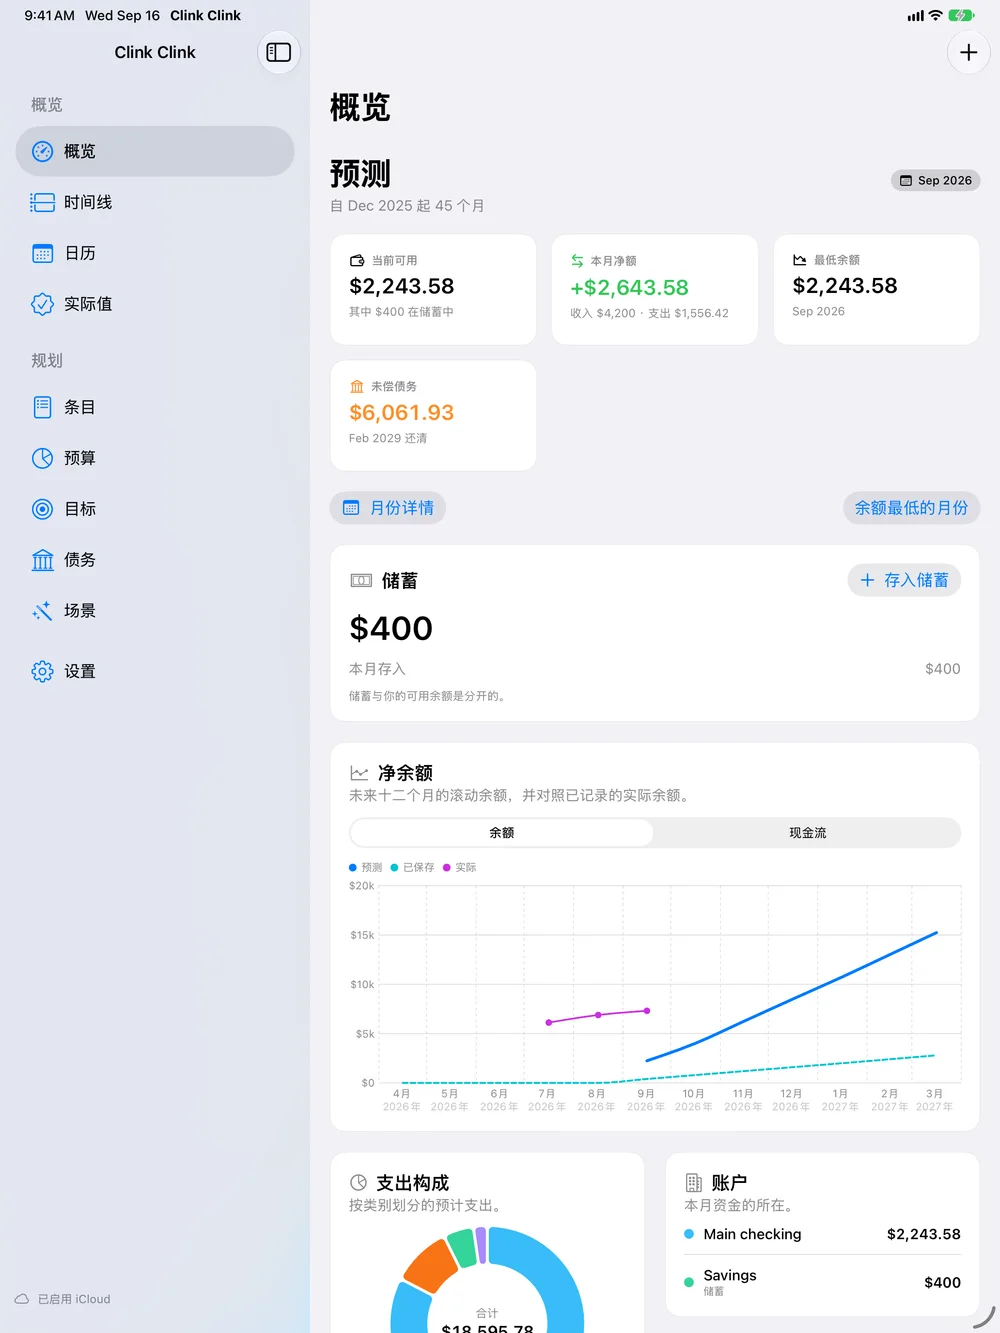The image size is (1000, 1333).
Task: Click the purple 实际 legend dot
Action: [447, 867]
